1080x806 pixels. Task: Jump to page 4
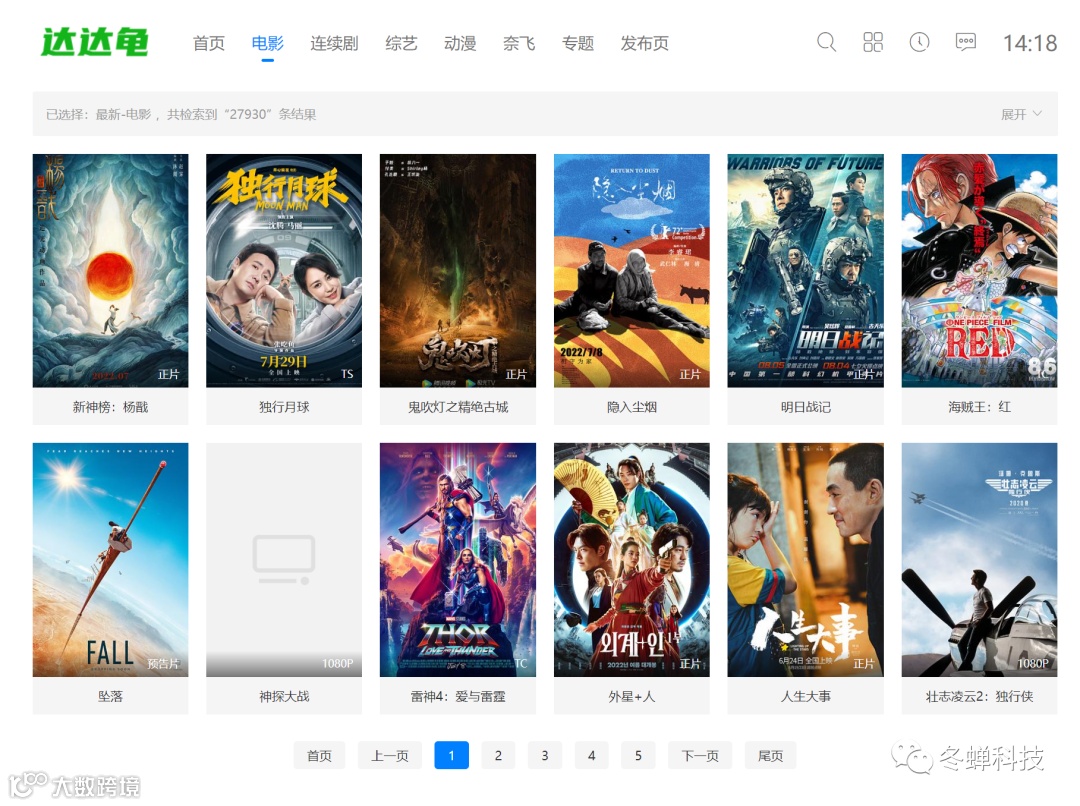click(592, 756)
